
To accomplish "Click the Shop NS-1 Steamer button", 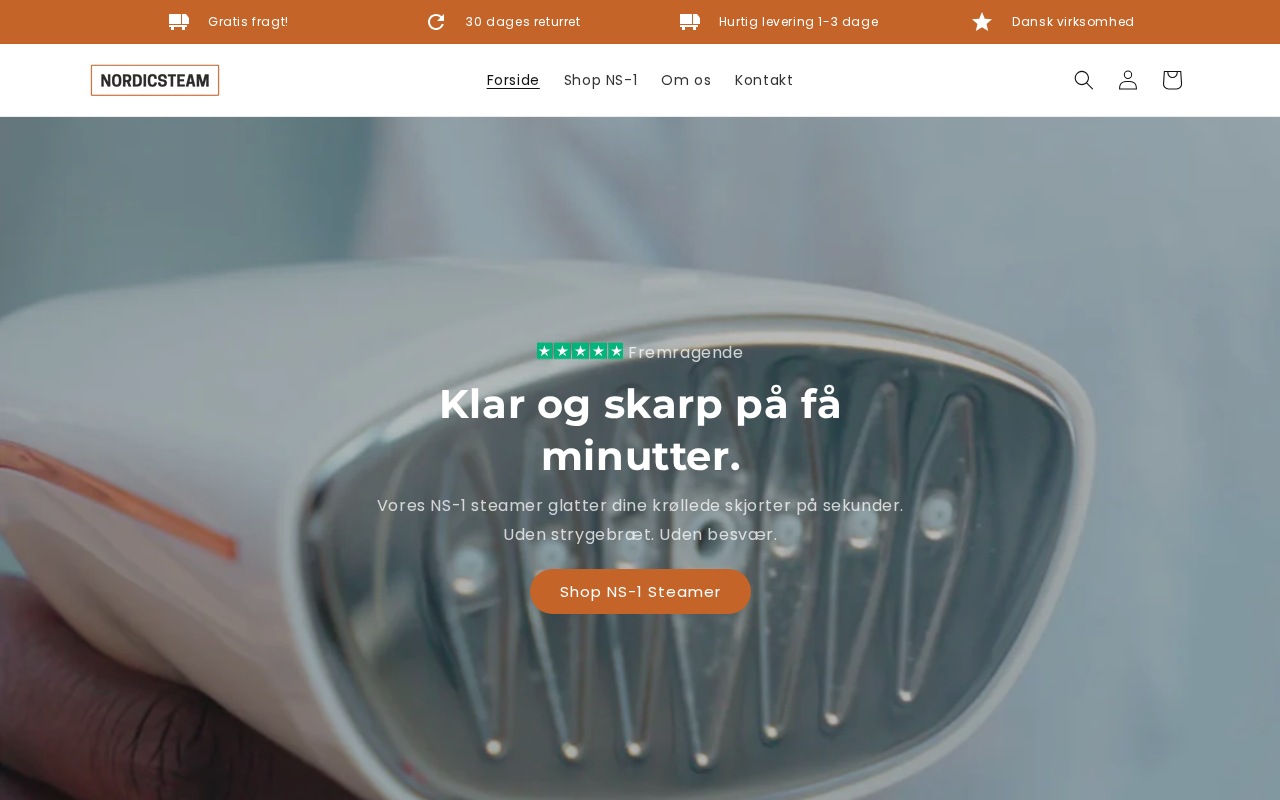I will (640, 591).
